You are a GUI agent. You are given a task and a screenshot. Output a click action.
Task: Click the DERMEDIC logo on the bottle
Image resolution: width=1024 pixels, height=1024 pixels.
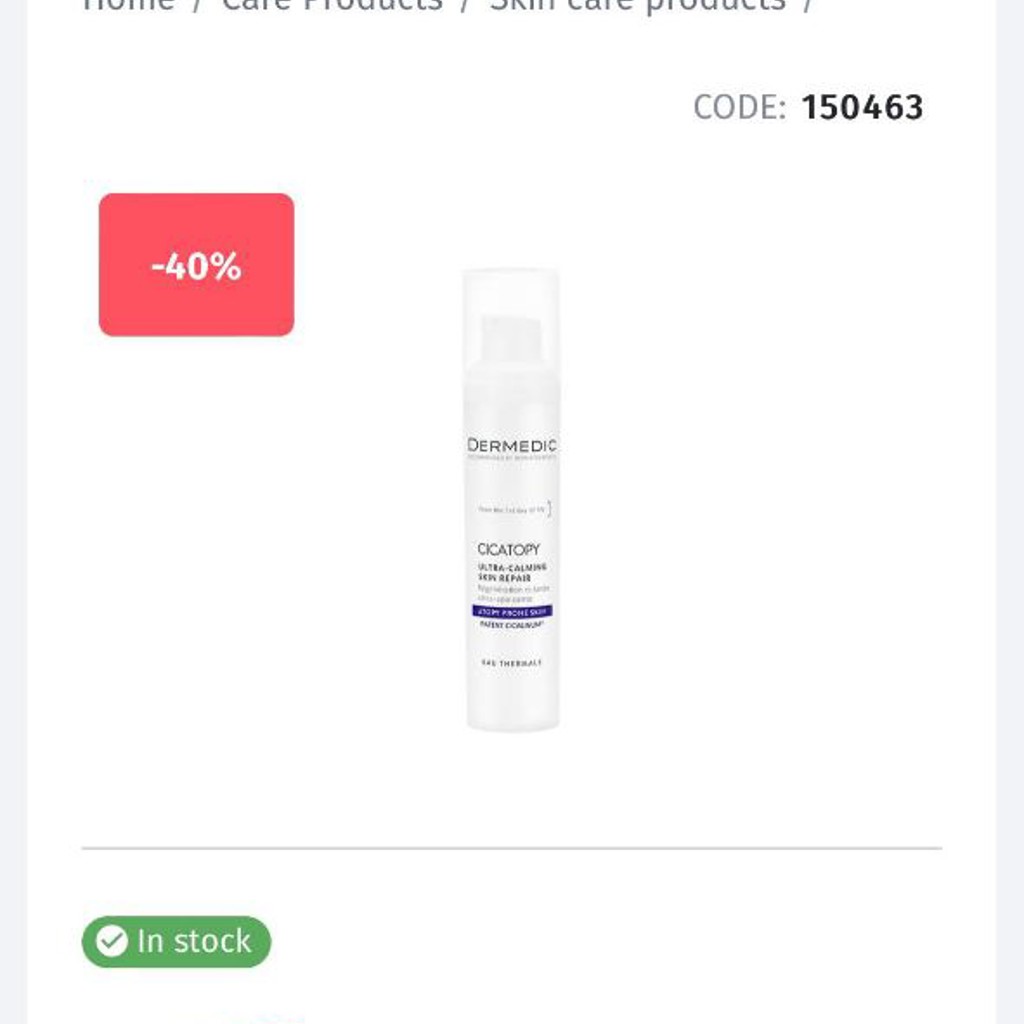click(x=512, y=445)
